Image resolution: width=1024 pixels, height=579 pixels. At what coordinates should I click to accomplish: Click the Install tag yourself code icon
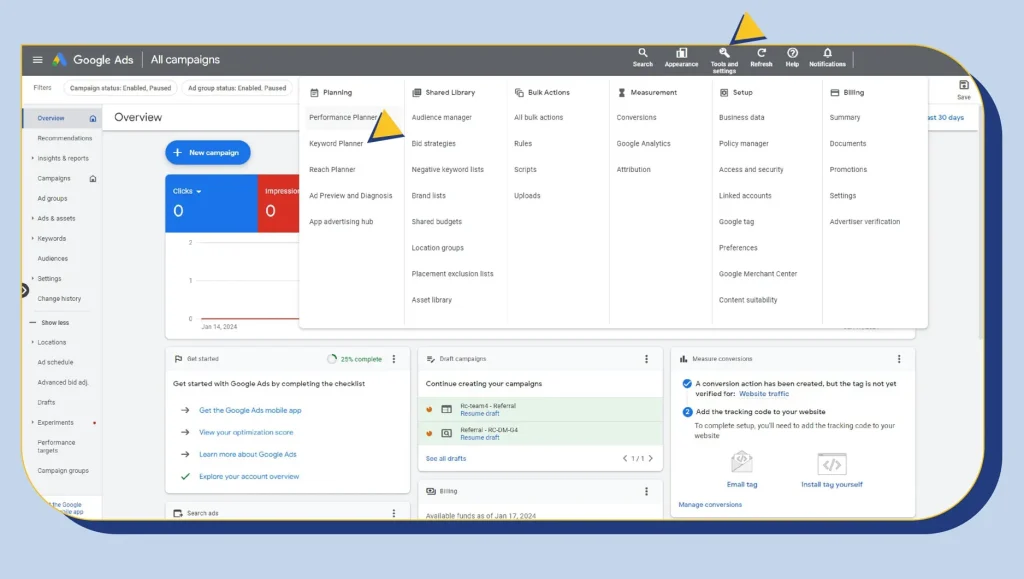pyautogui.click(x=831, y=464)
